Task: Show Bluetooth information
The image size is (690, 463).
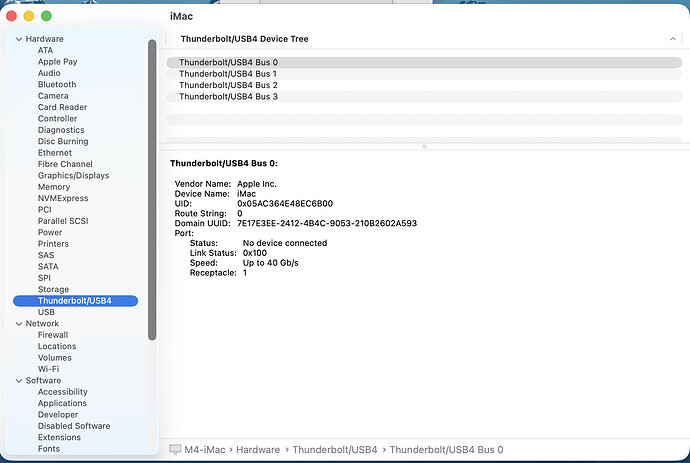Action: click(x=57, y=85)
